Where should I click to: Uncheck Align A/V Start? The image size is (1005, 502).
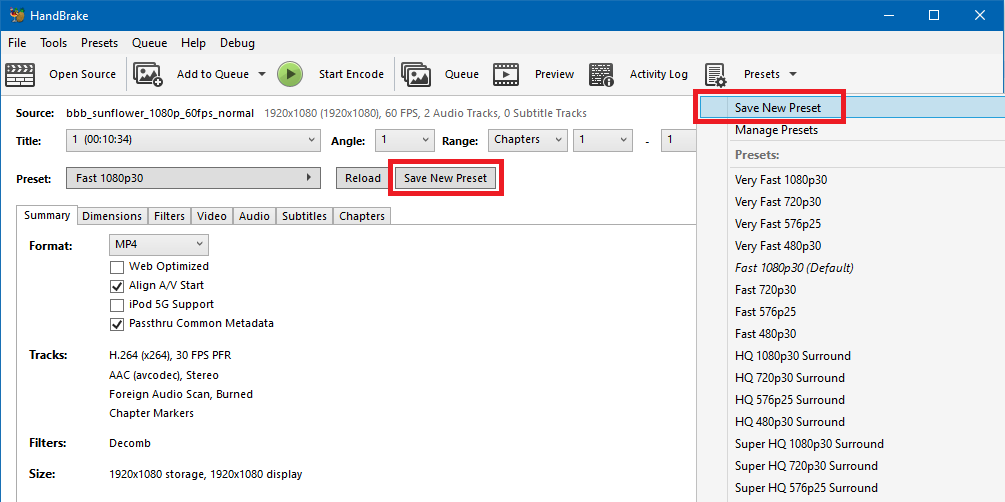(117, 286)
